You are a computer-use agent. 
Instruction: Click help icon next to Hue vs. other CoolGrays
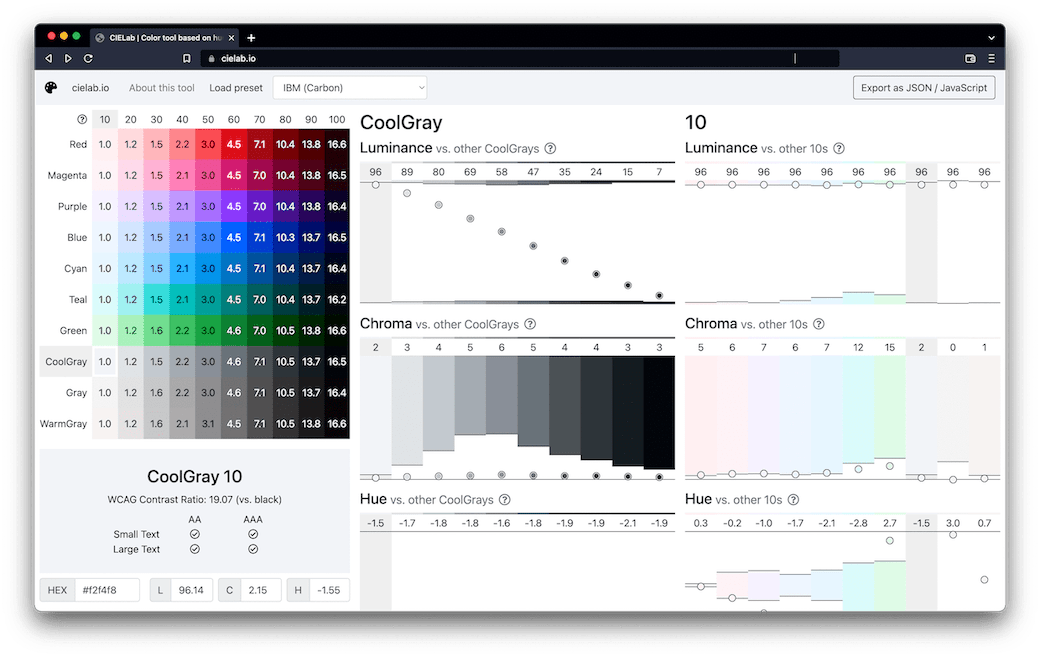(x=505, y=500)
